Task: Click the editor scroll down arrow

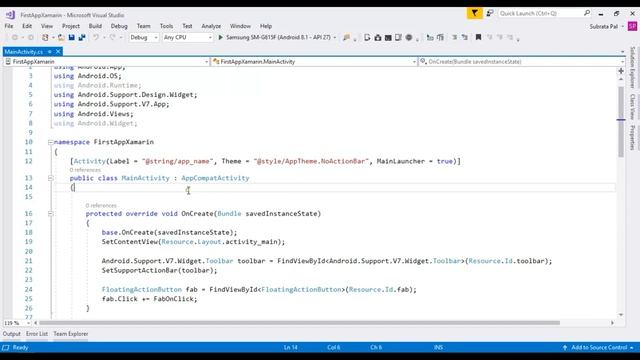Action: click(621, 315)
